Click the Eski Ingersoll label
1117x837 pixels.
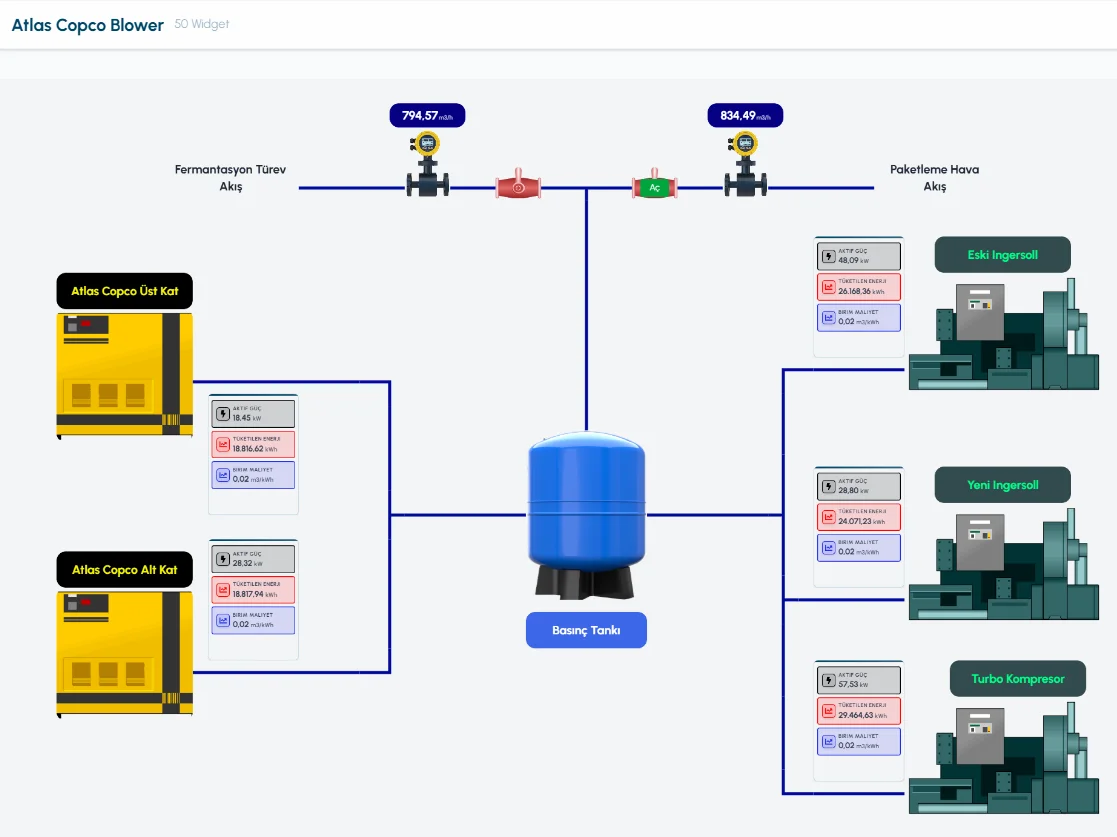pyautogui.click(x=1002, y=254)
